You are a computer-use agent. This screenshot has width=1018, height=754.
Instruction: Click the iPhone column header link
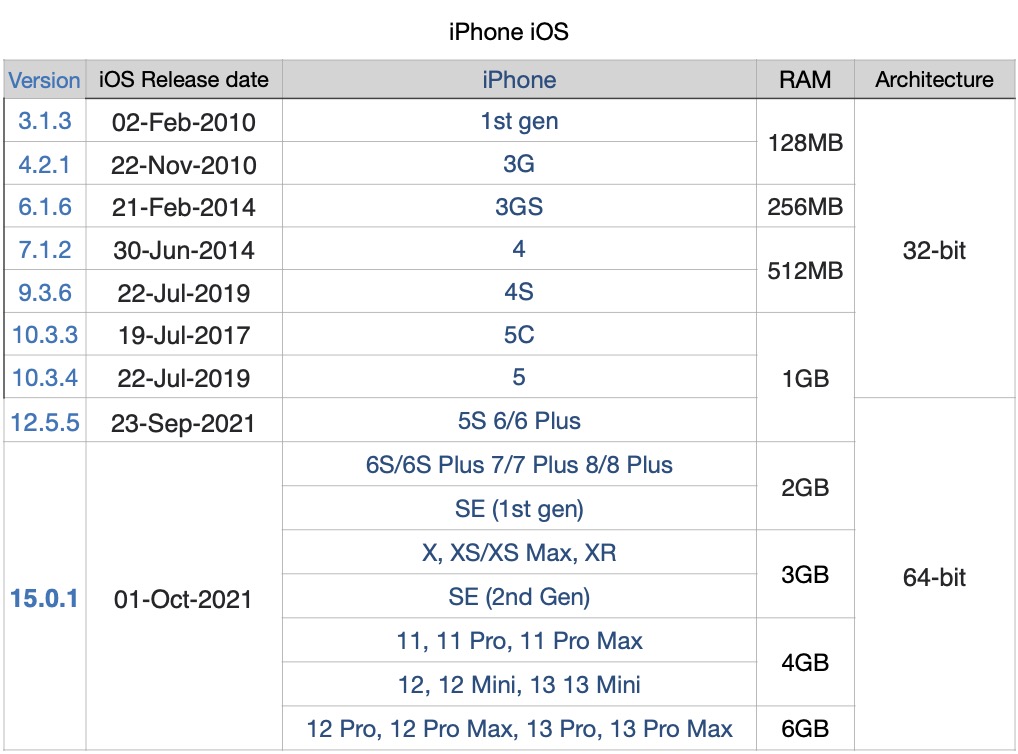[519, 81]
